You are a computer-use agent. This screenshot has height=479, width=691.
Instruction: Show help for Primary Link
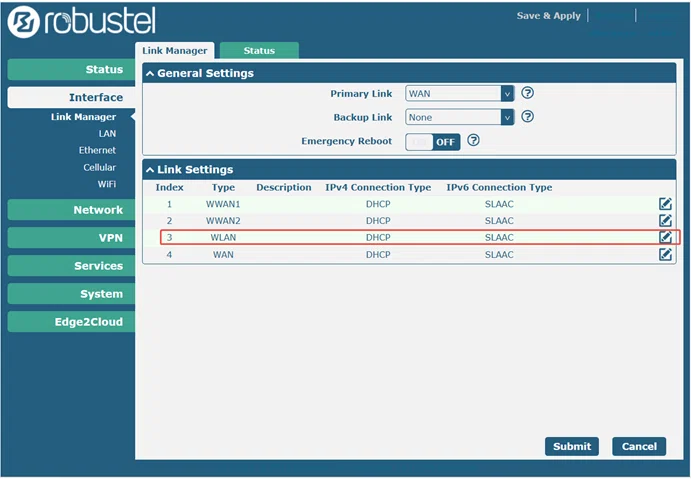click(x=528, y=93)
